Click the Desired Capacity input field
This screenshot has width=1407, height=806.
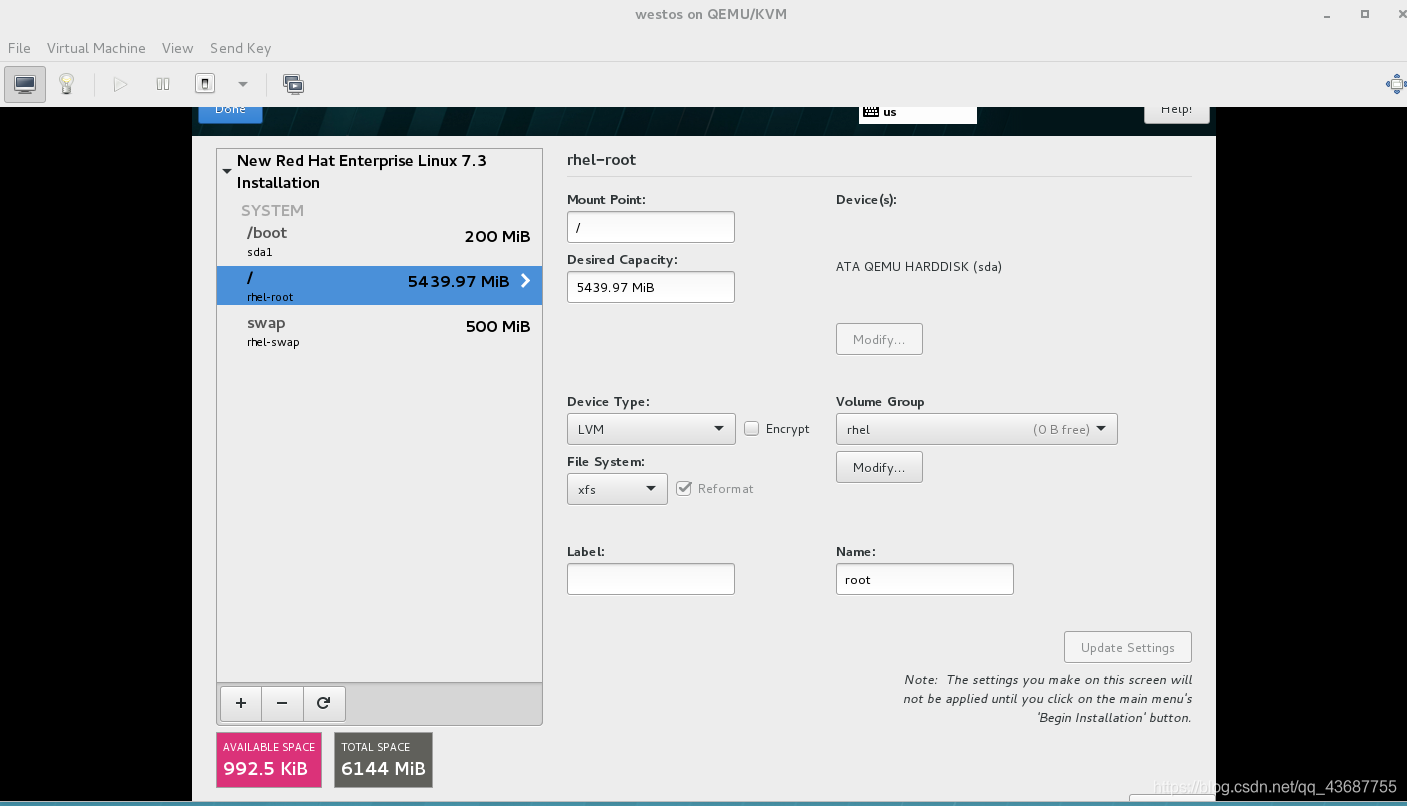pyautogui.click(x=651, y=287)
